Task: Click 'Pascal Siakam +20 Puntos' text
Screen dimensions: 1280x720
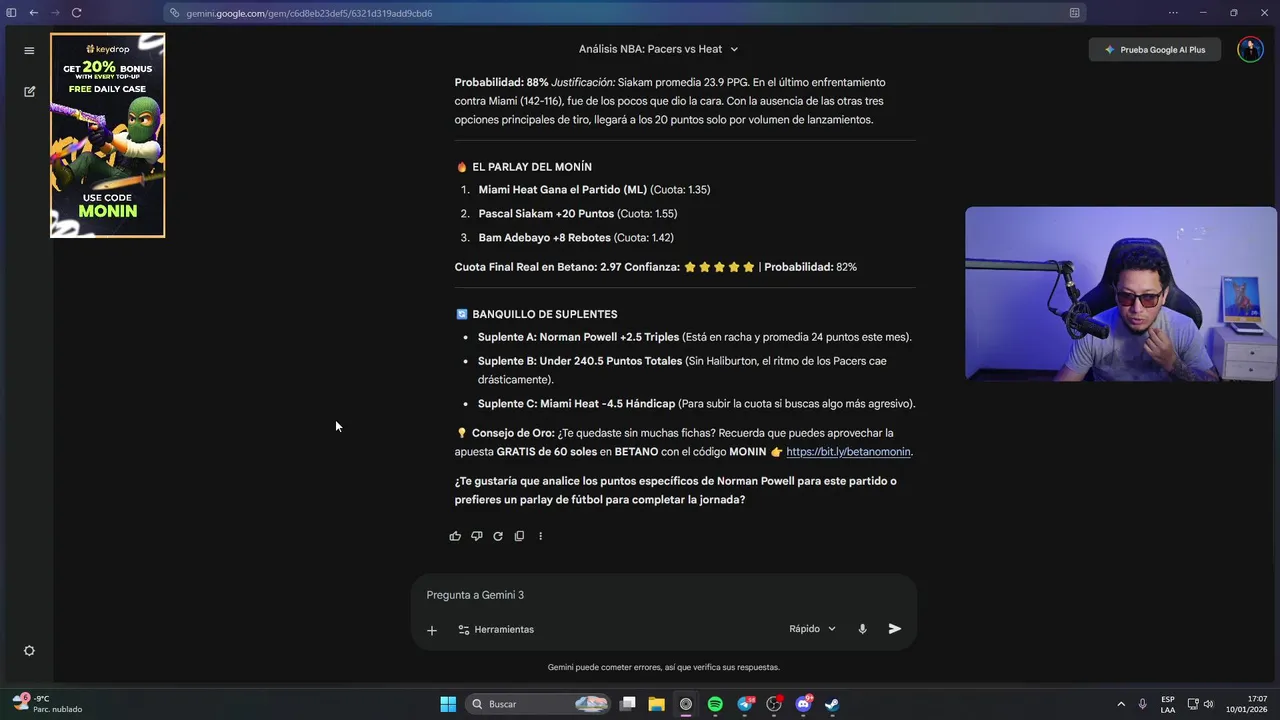Action: click(546, 214)
